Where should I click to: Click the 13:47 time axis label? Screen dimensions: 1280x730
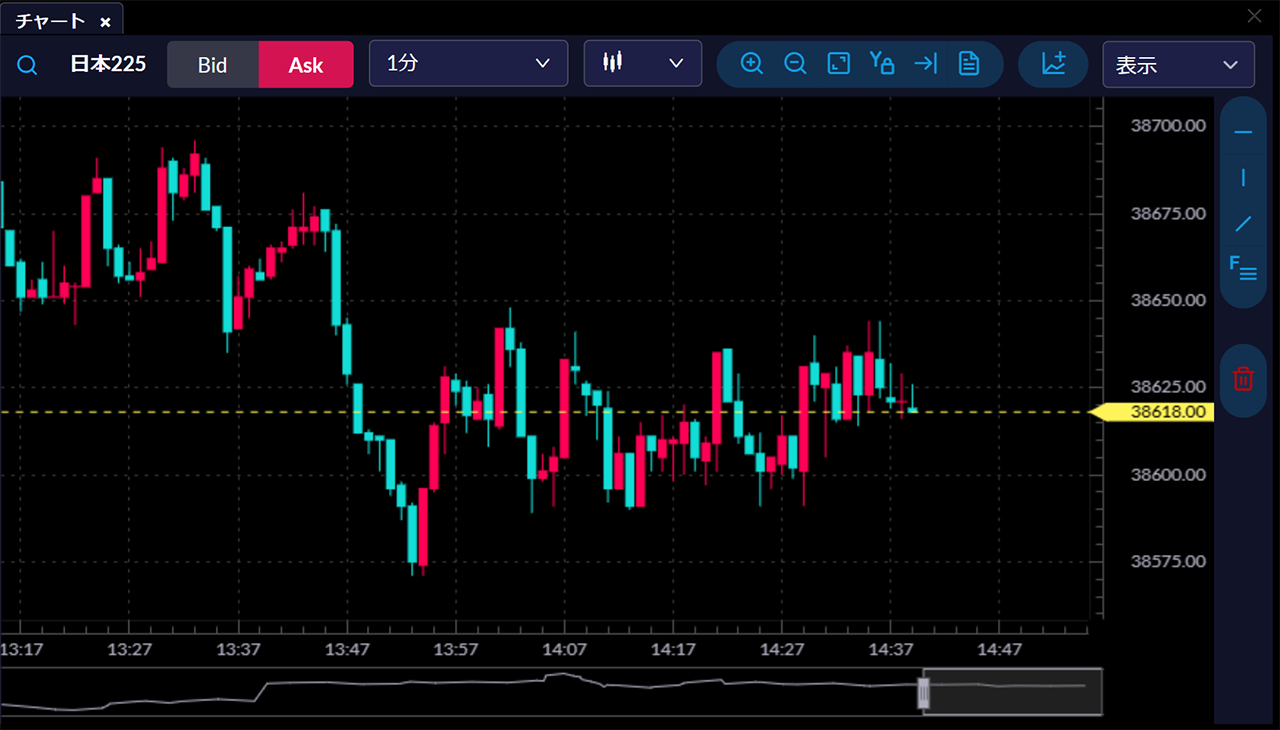[x=347, y=650]
